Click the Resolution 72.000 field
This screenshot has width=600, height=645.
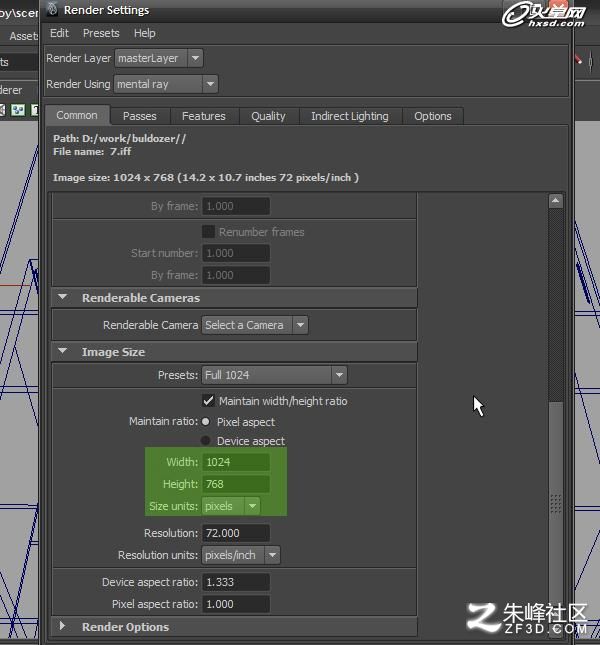[x=236, y=533]
